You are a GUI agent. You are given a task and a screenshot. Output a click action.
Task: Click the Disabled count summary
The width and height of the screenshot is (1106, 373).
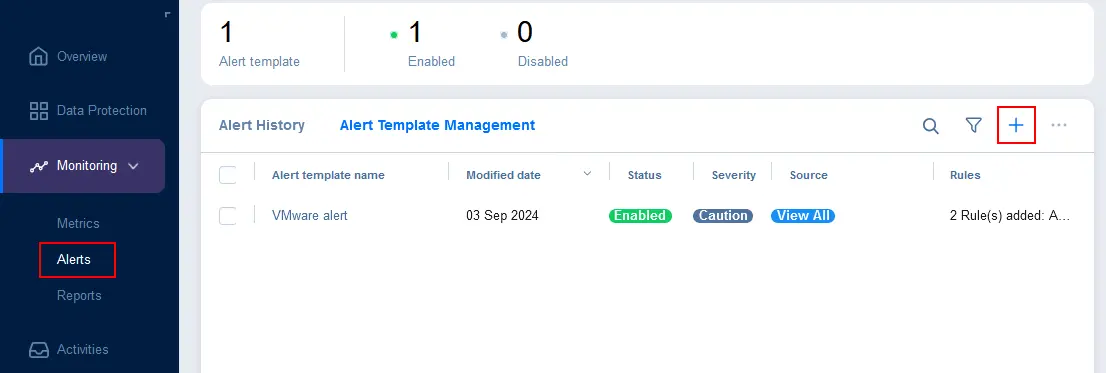click(x=534, y=44)
